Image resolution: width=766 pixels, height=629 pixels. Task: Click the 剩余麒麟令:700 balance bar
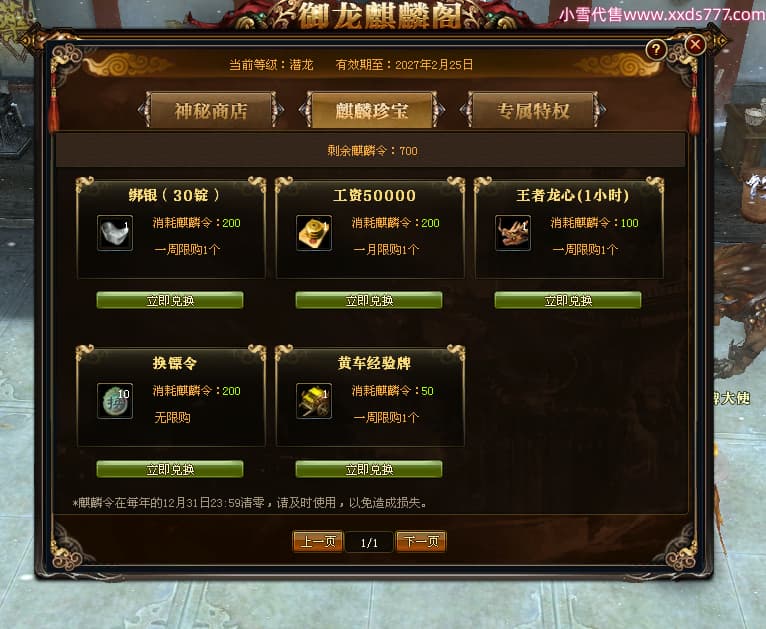tap(371, 150)
